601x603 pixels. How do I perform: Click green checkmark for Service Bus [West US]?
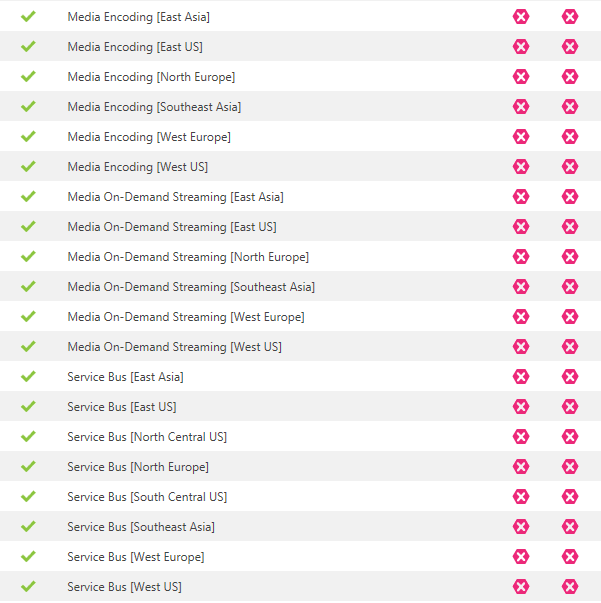(x=28, y=586)
